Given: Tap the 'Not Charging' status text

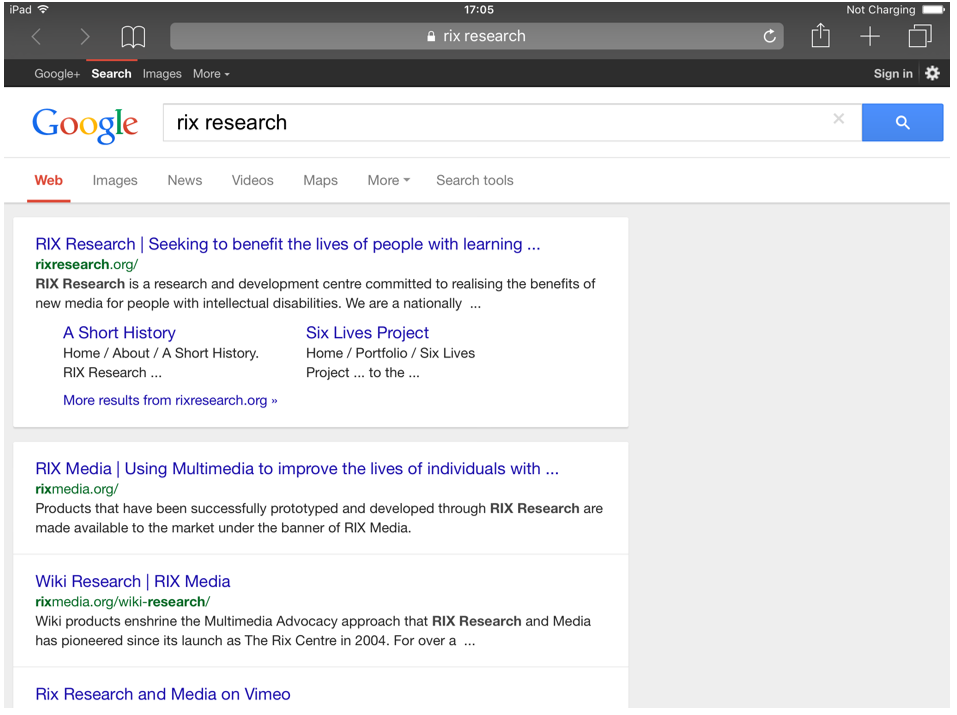Looking at the screenshot, I should (x=881, y=10).
